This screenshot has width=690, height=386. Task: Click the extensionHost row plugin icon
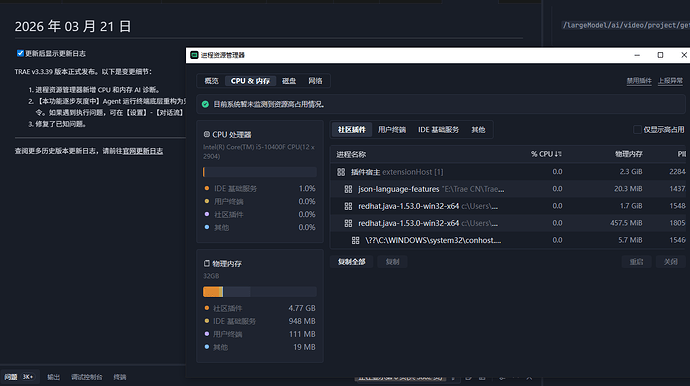[x=341, y=172]
